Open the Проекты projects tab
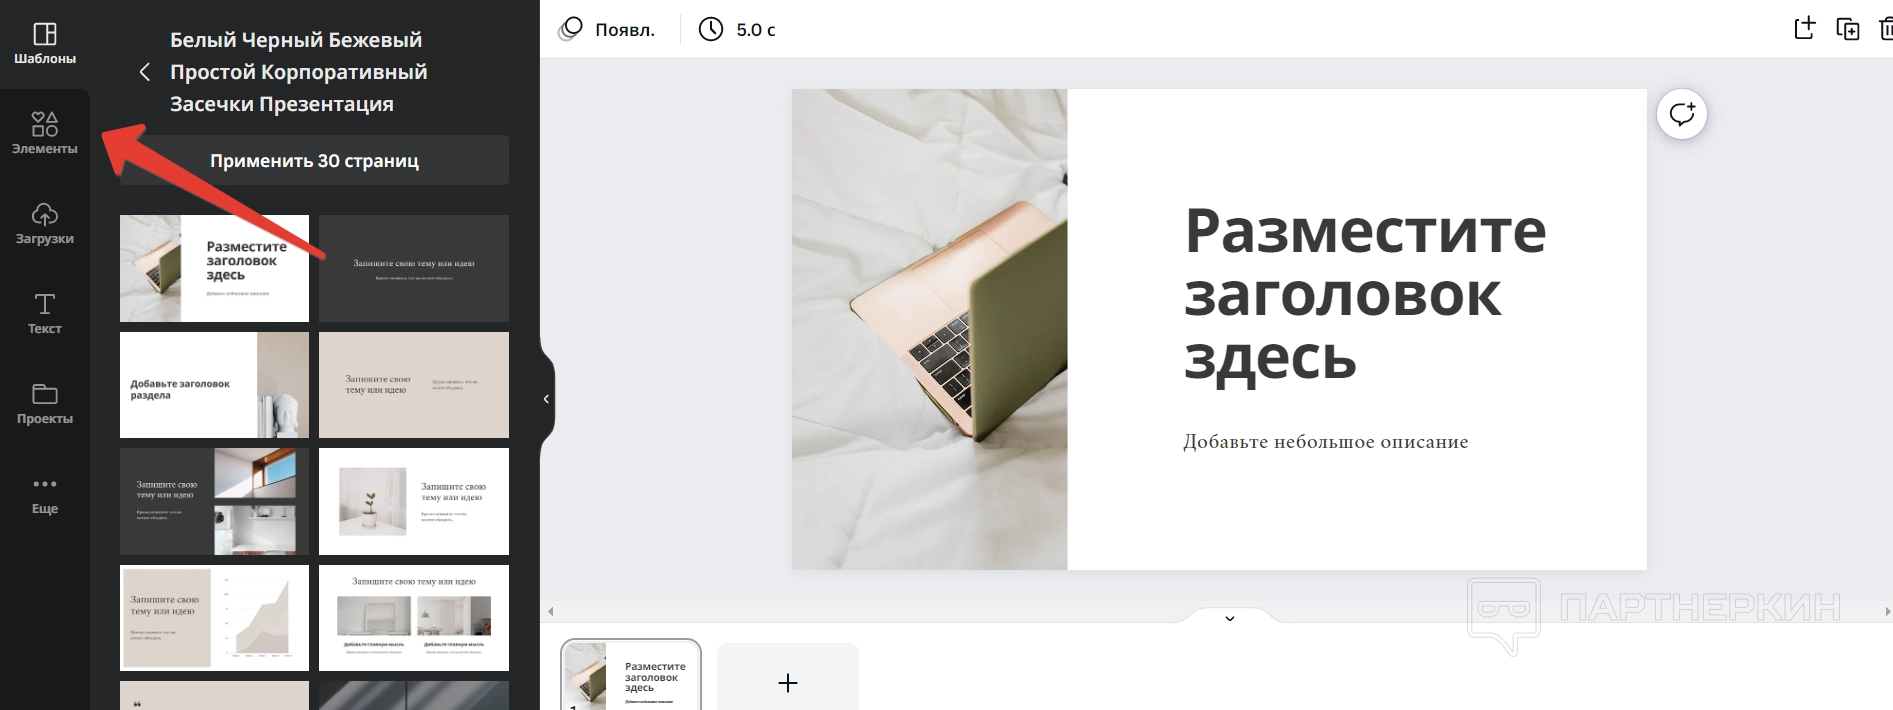 (44, 404)
